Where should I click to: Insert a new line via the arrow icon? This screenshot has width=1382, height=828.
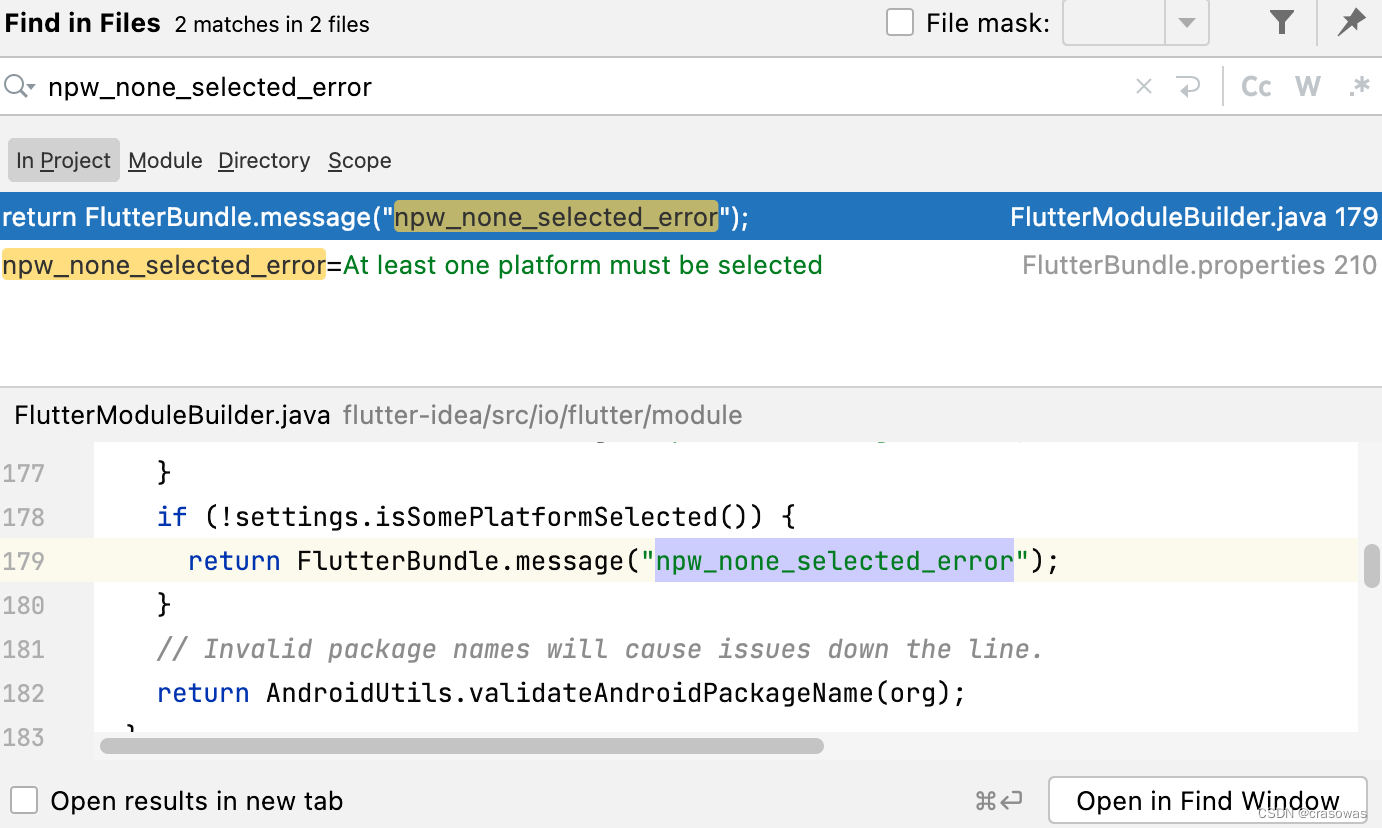tap(1189, 87)
